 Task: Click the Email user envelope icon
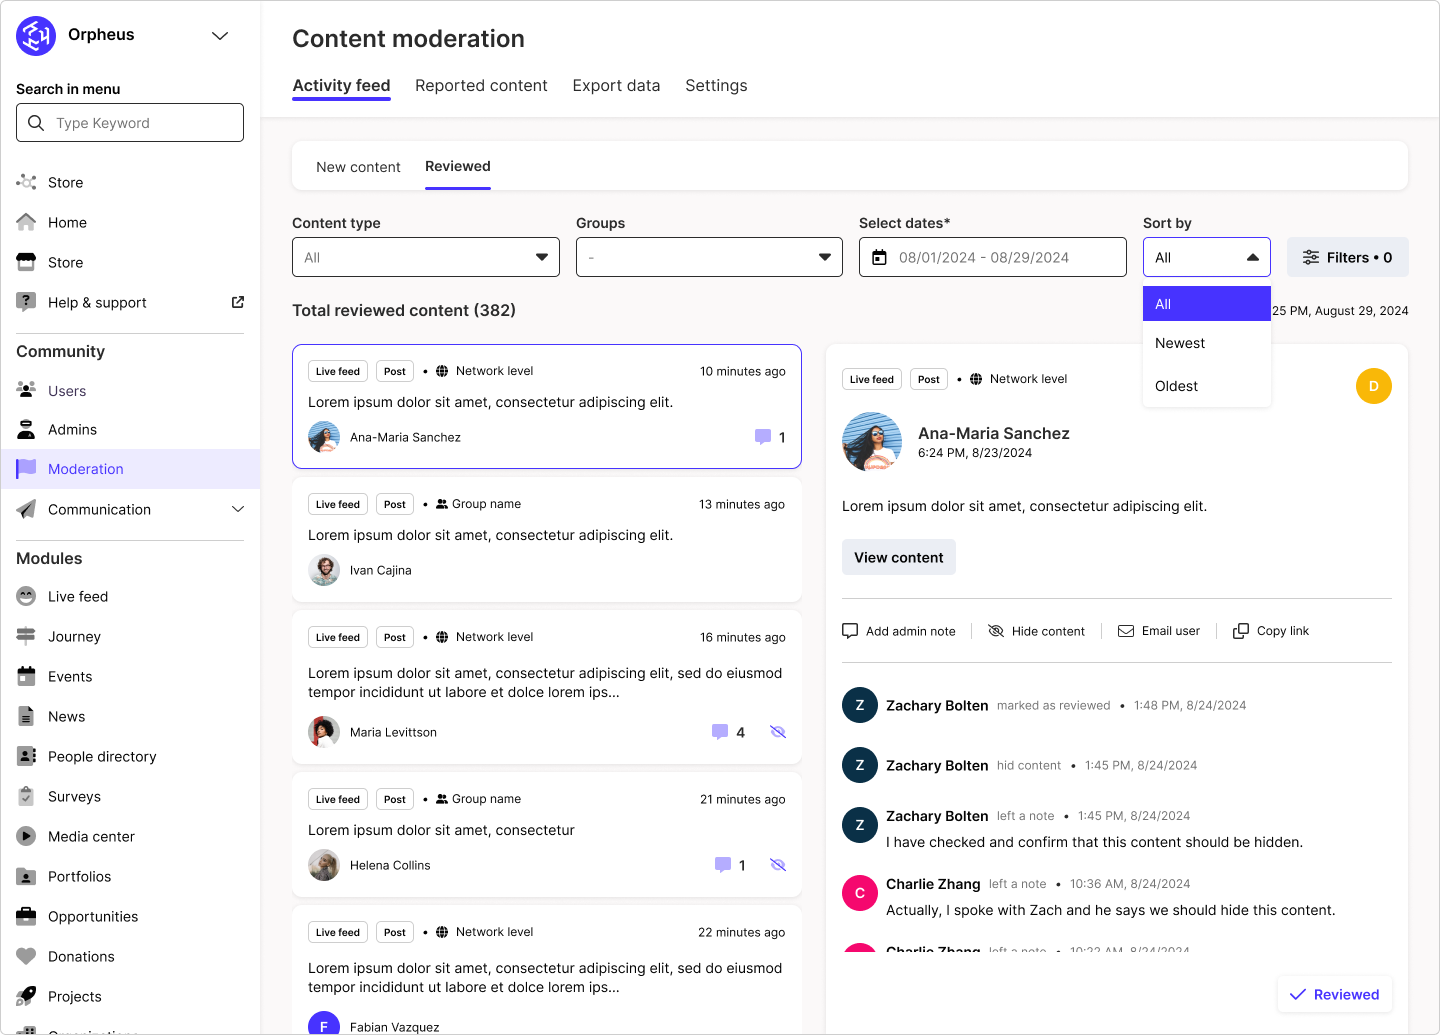(x=1128, y=630)
